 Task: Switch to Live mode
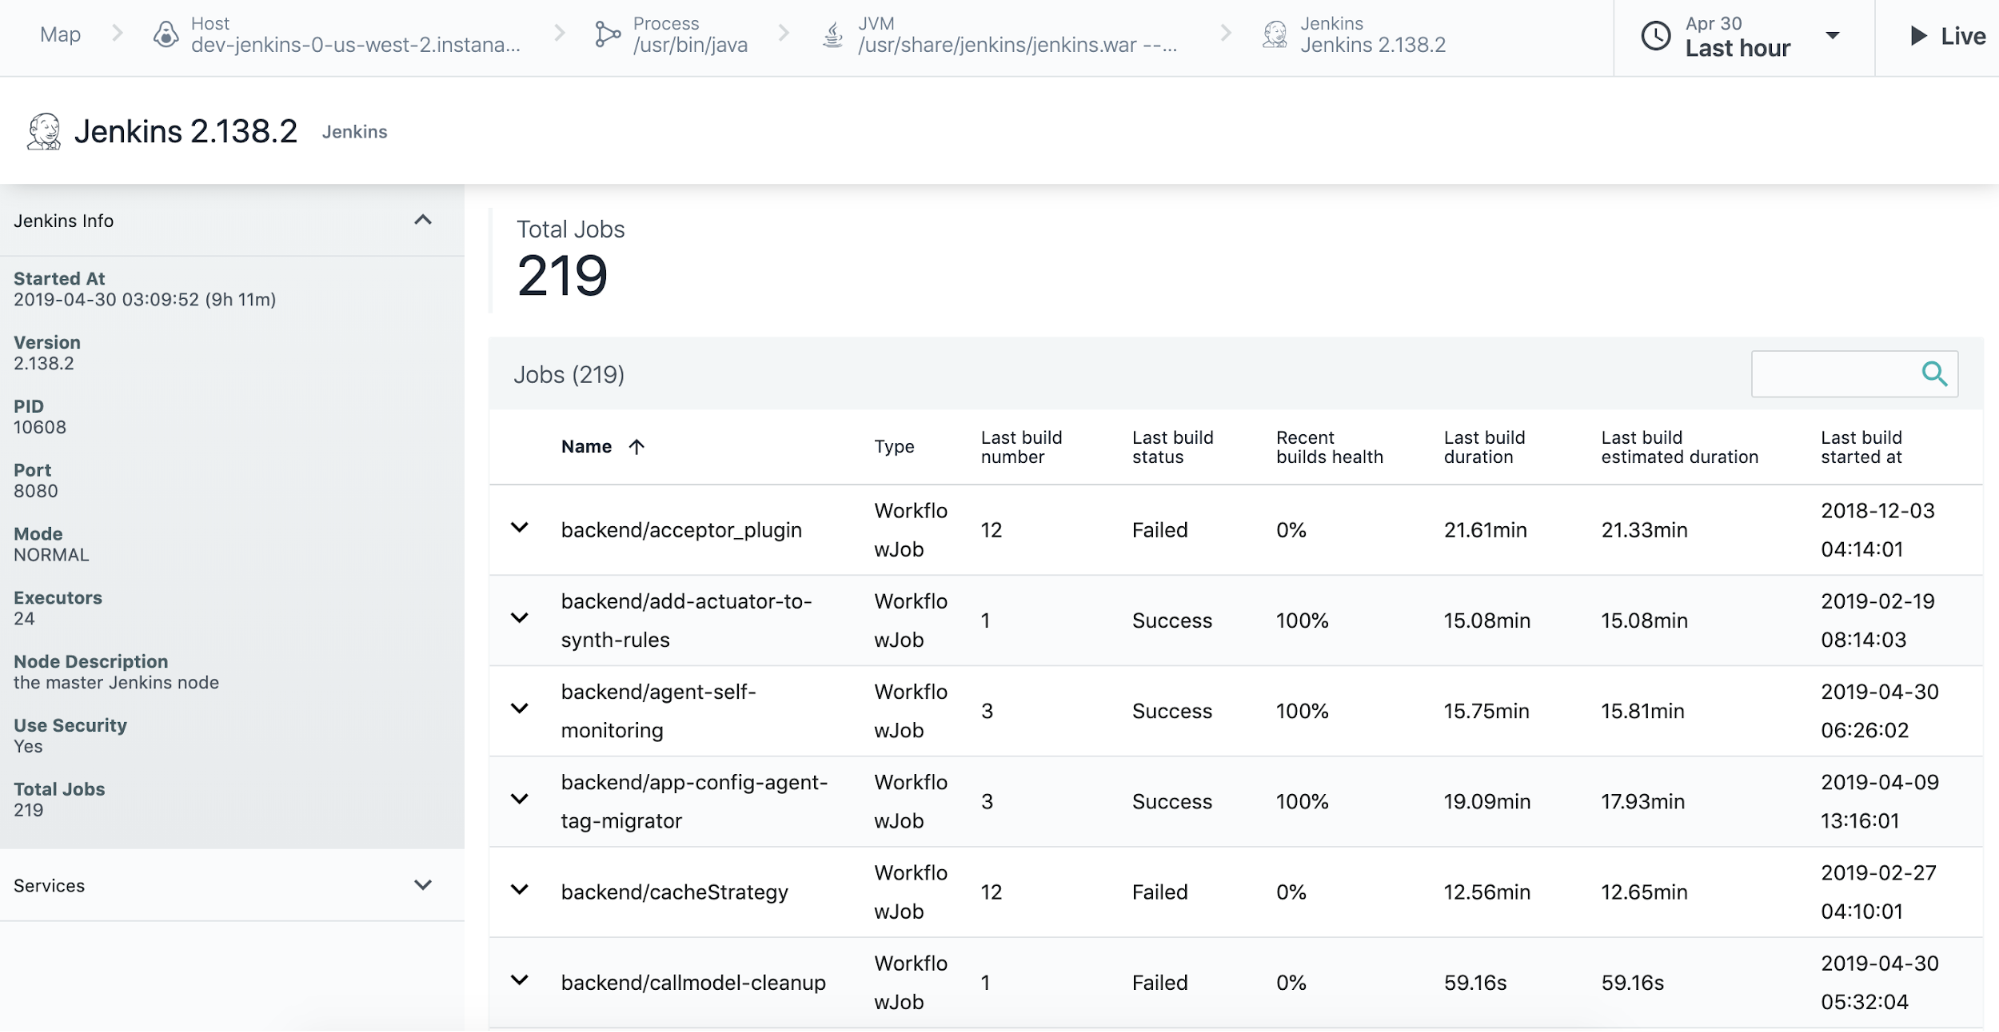pos(1947,37)
